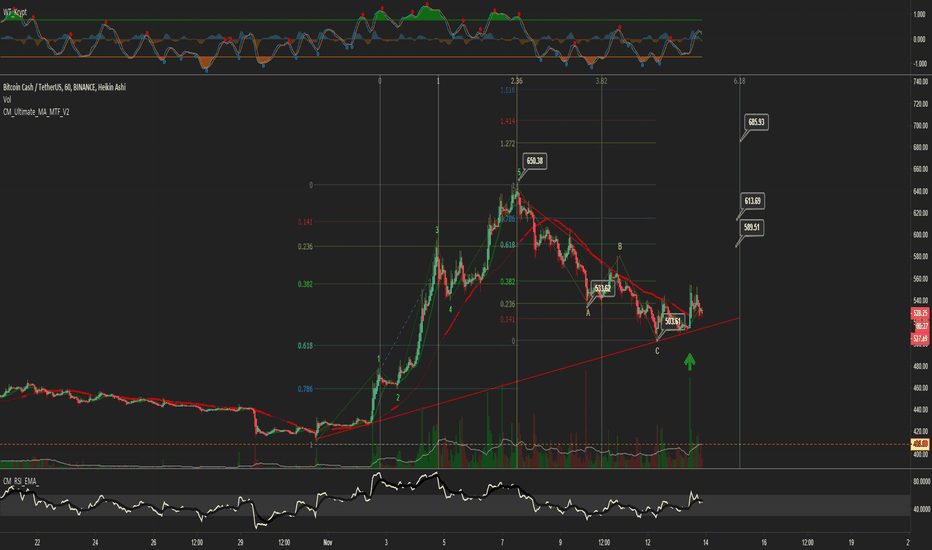The height and width of the screenshot is (550, 932).
Task: Click 740.00 on the price axis
Action: point(920,81)
